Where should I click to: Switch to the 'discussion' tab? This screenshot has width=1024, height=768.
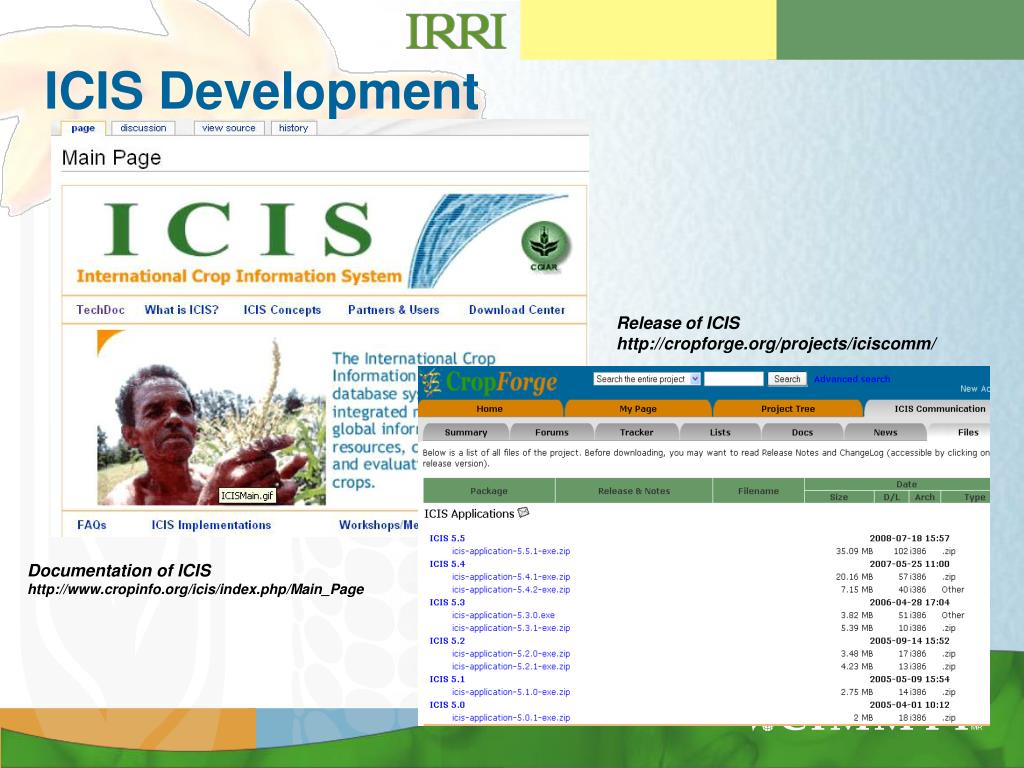pyautogui.click(x=143, y=128)
